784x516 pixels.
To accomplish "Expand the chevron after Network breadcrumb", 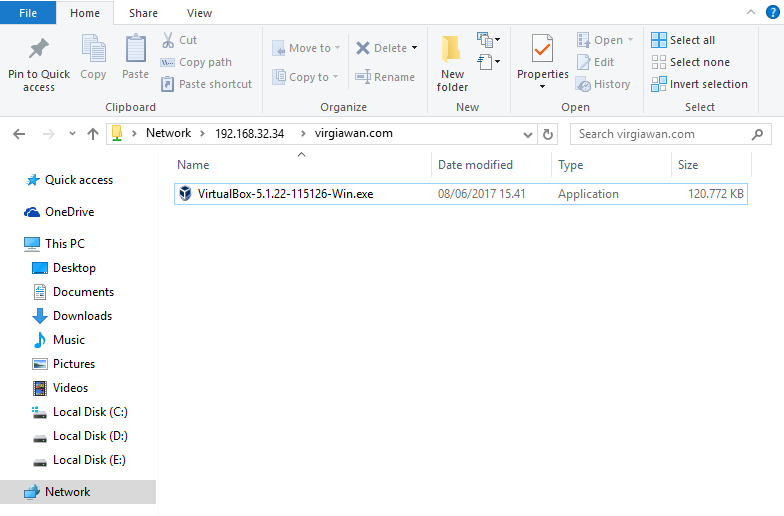I will pyautogui.click(x=202, y=134).
